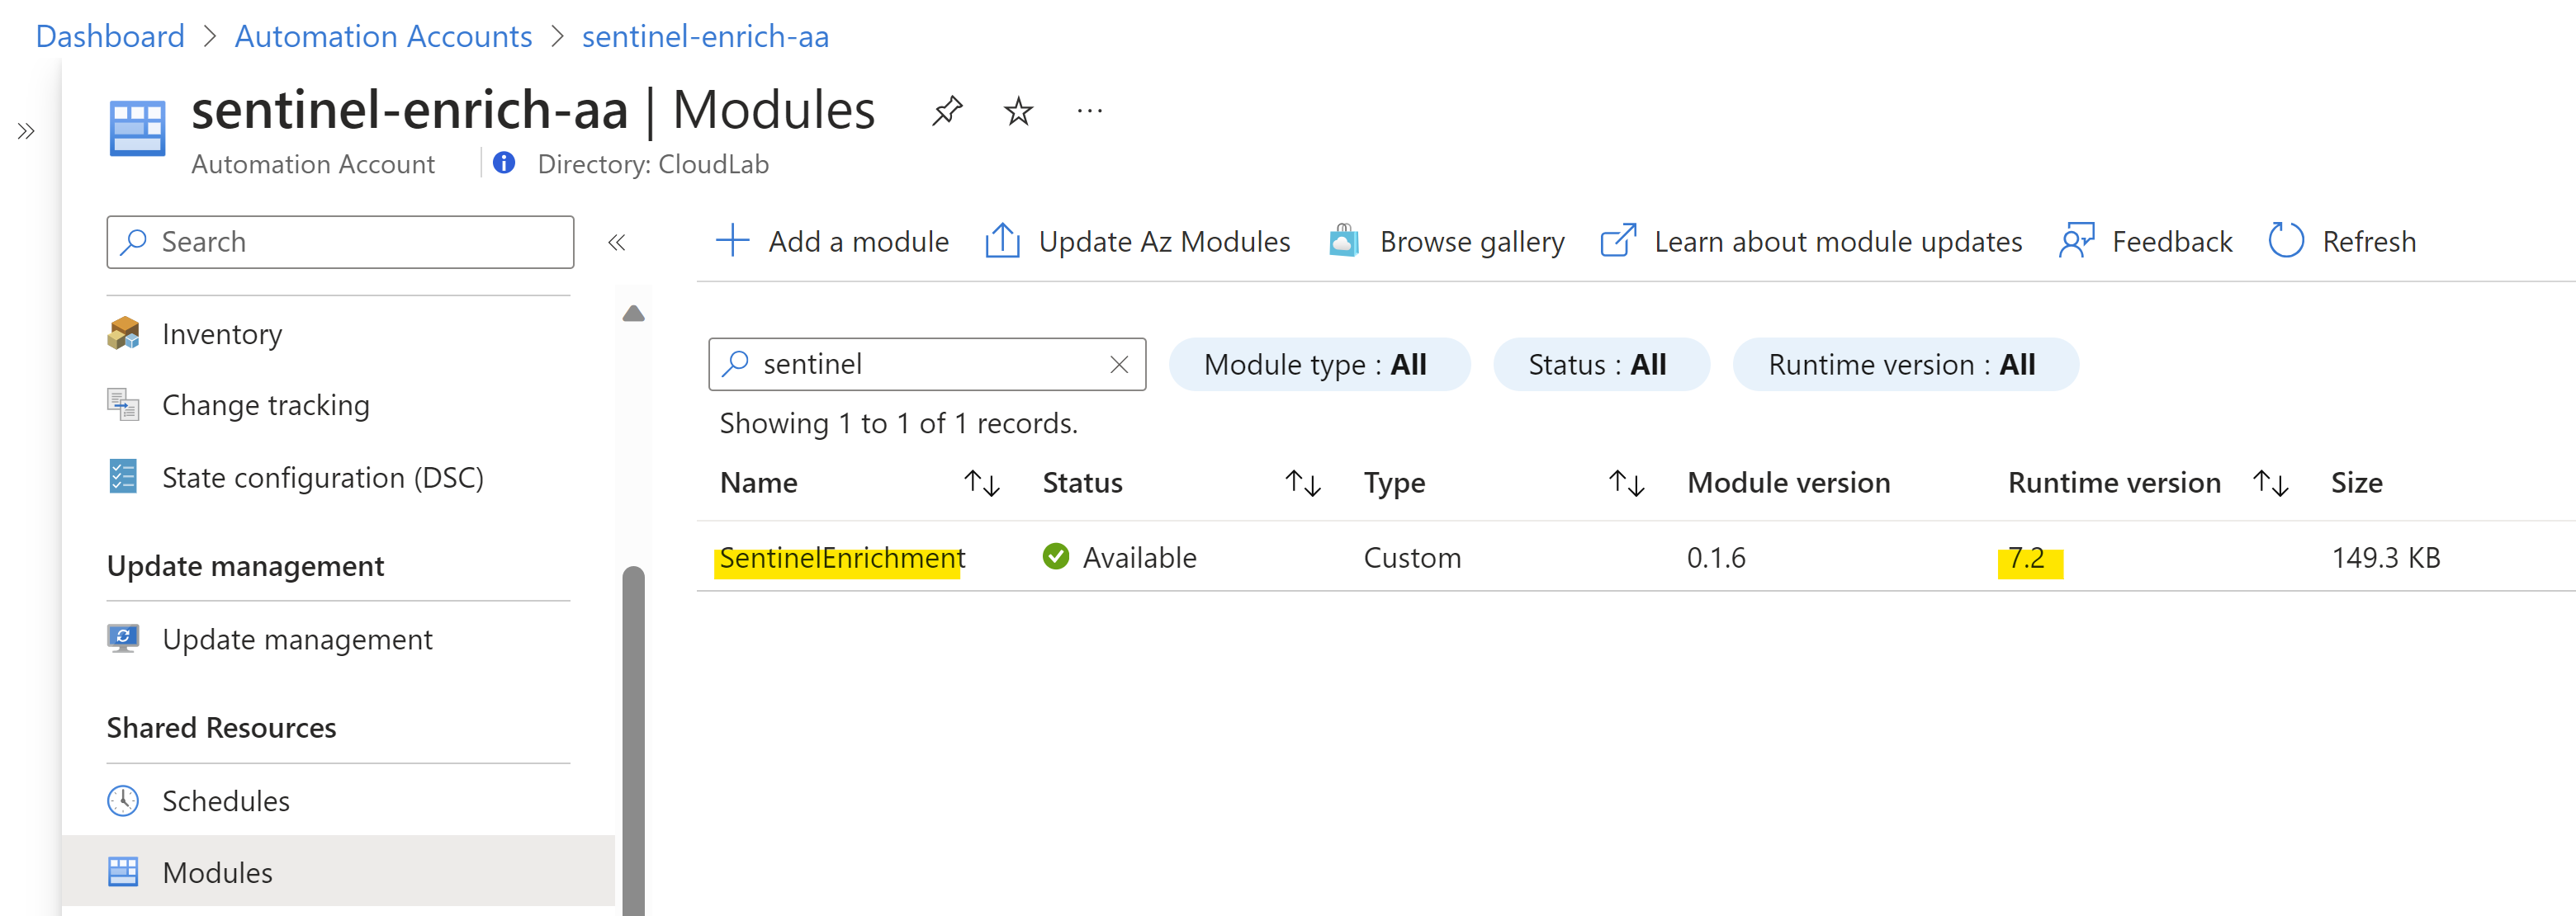The image size is (2576, 916).
Task: Open the Feedback pane
Action: [2172, 242]
